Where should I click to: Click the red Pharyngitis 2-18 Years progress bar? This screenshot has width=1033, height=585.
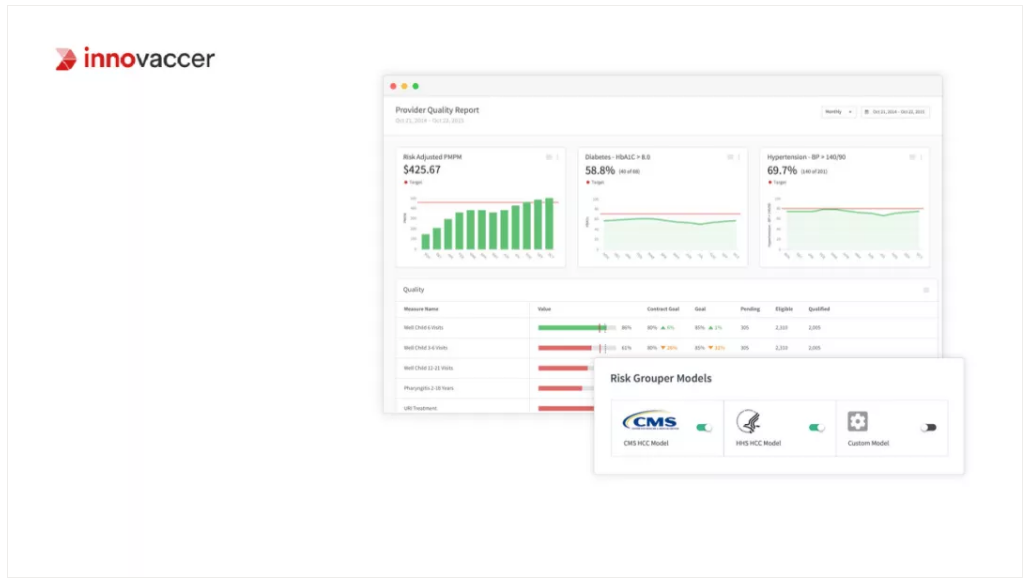pos(560,389)
